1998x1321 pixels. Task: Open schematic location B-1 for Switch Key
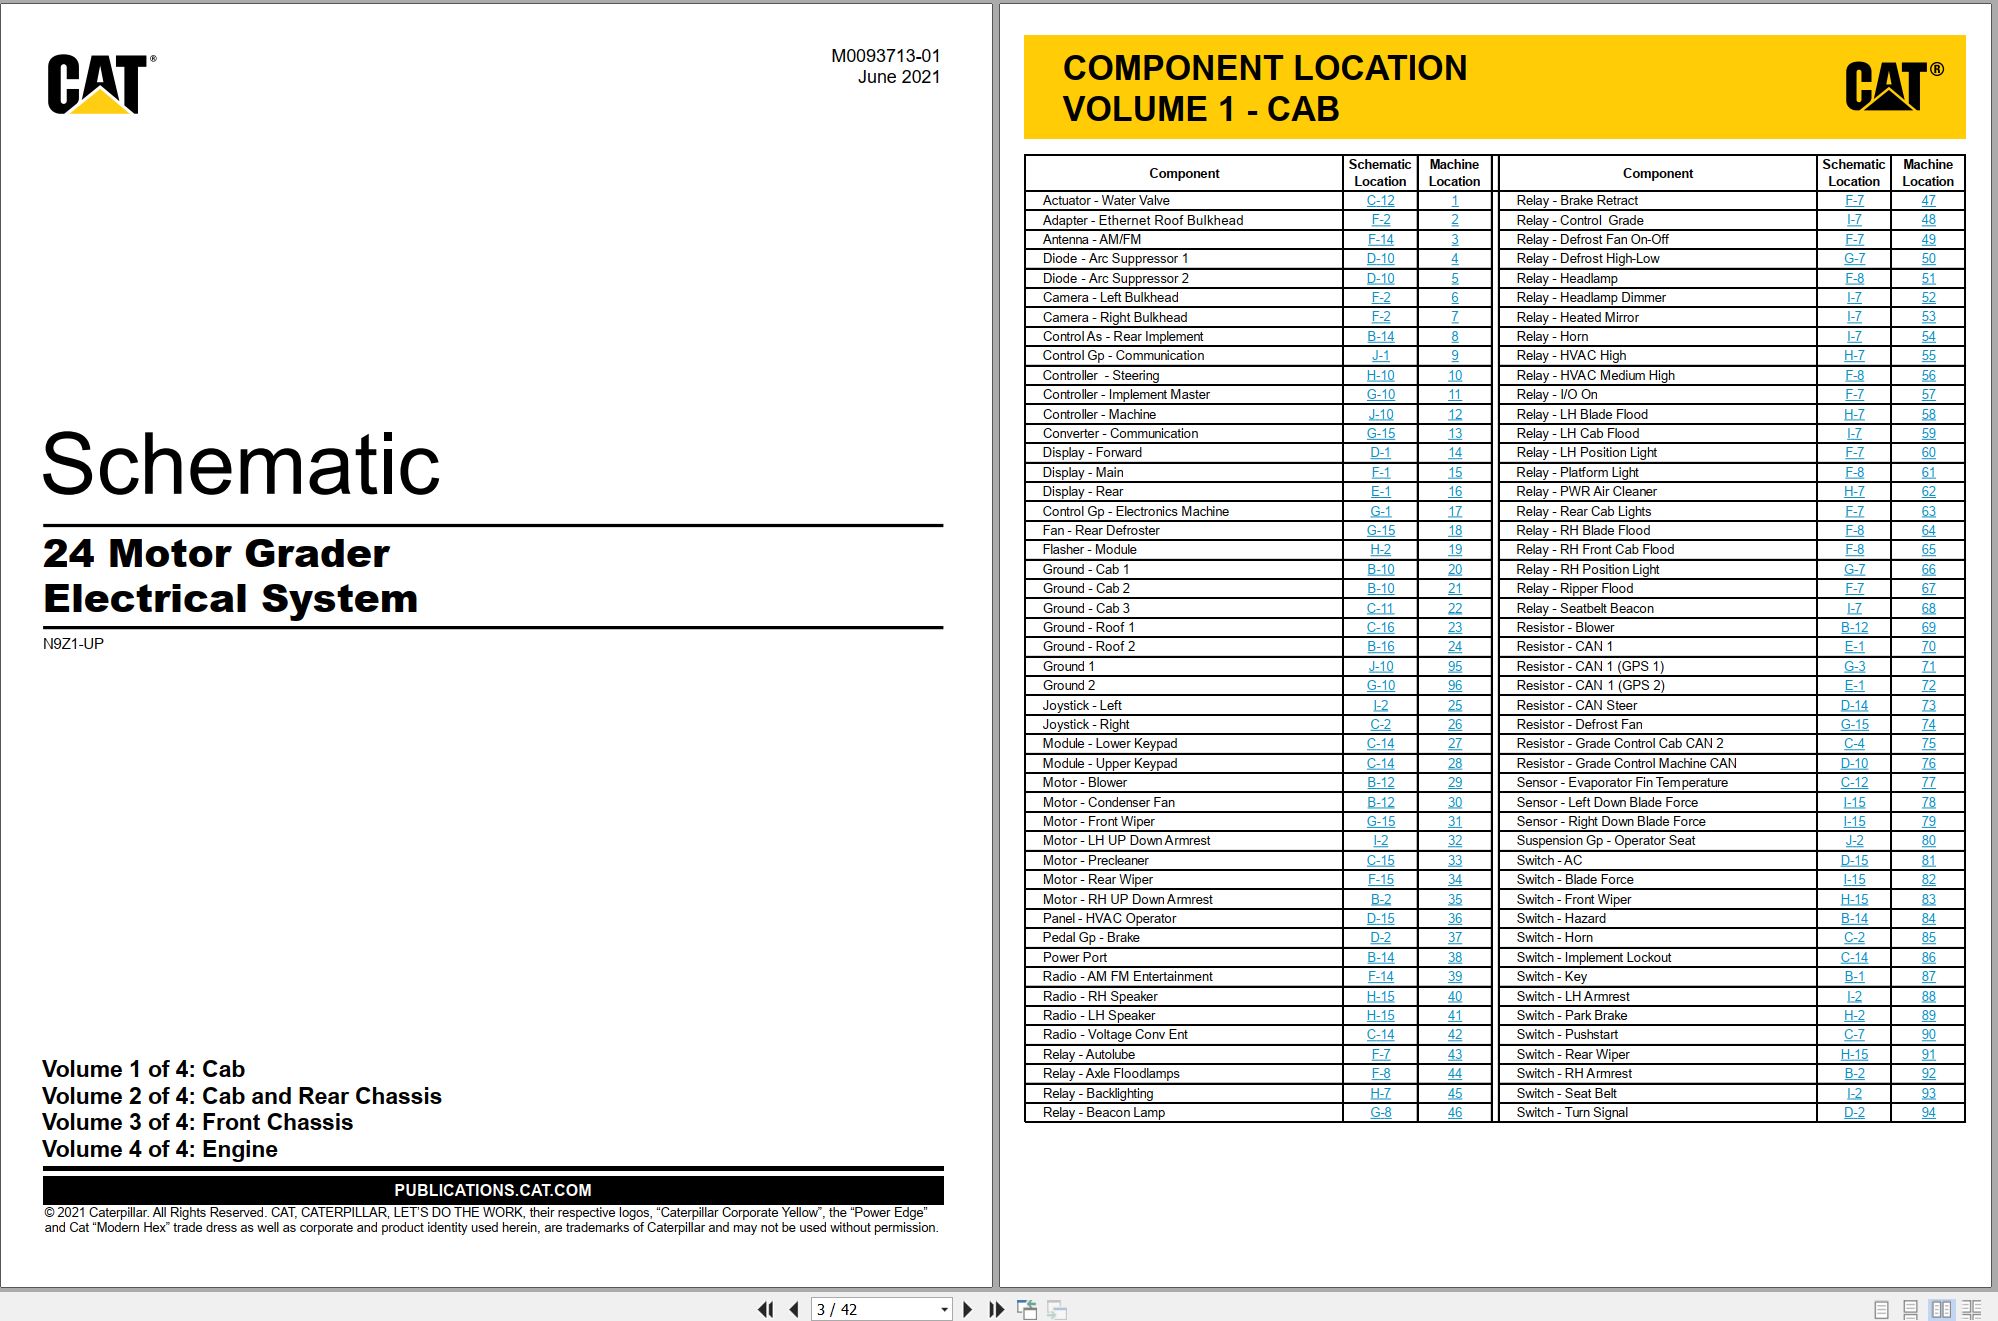(x=1854, y=976)
